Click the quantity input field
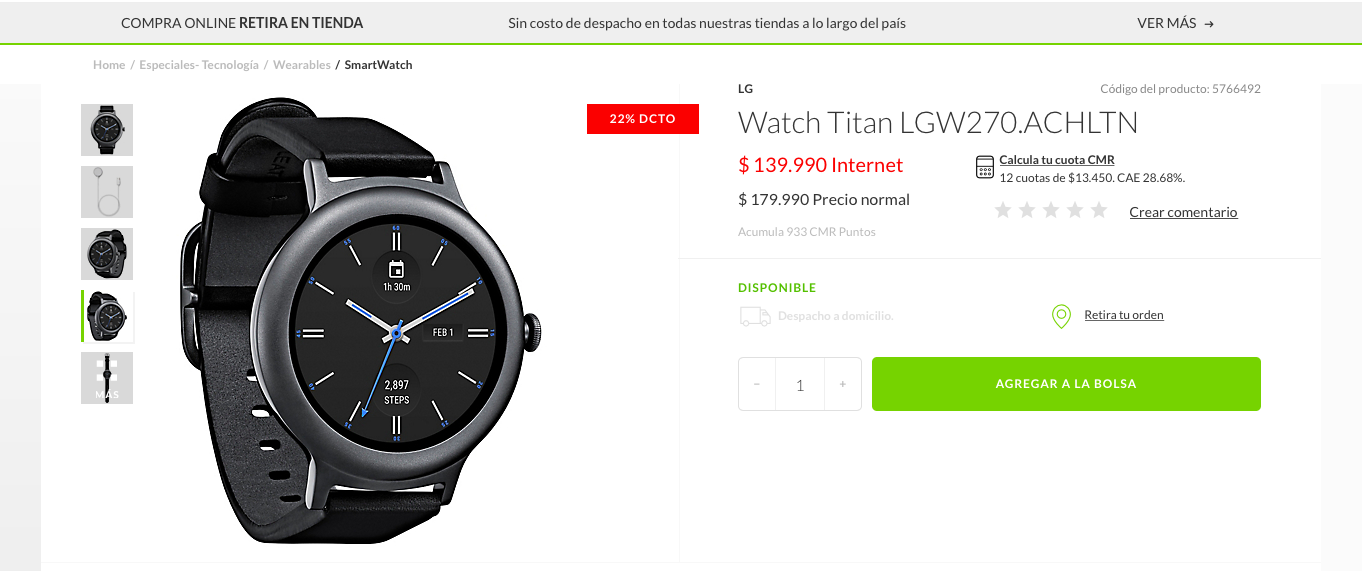Screen dimensions: 1362x571 point(800,384)
